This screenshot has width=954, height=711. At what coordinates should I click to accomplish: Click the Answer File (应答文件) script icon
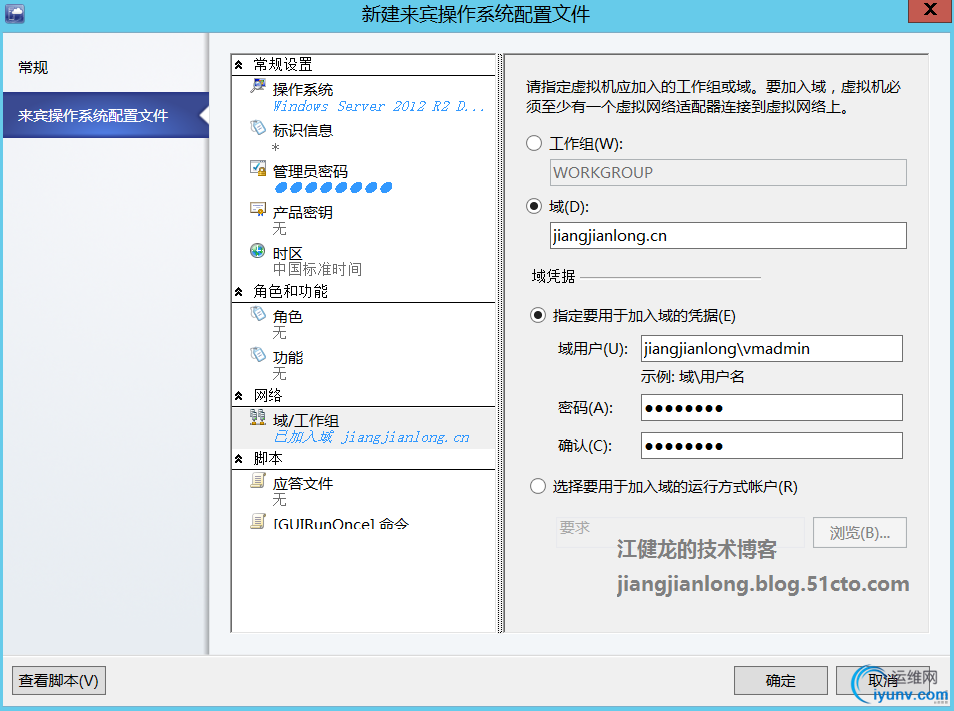coord(258,480)
